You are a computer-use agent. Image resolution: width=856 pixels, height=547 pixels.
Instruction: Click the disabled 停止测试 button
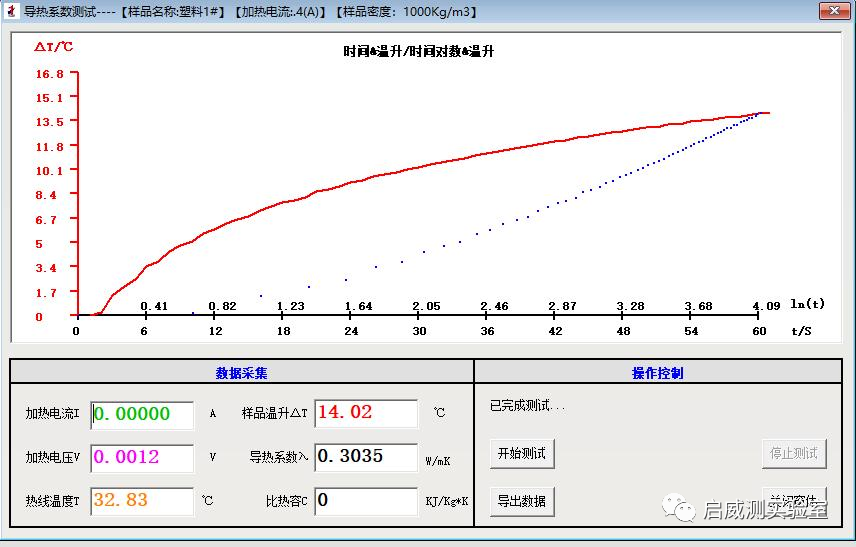pyautogui.click(x=794, y=453)
